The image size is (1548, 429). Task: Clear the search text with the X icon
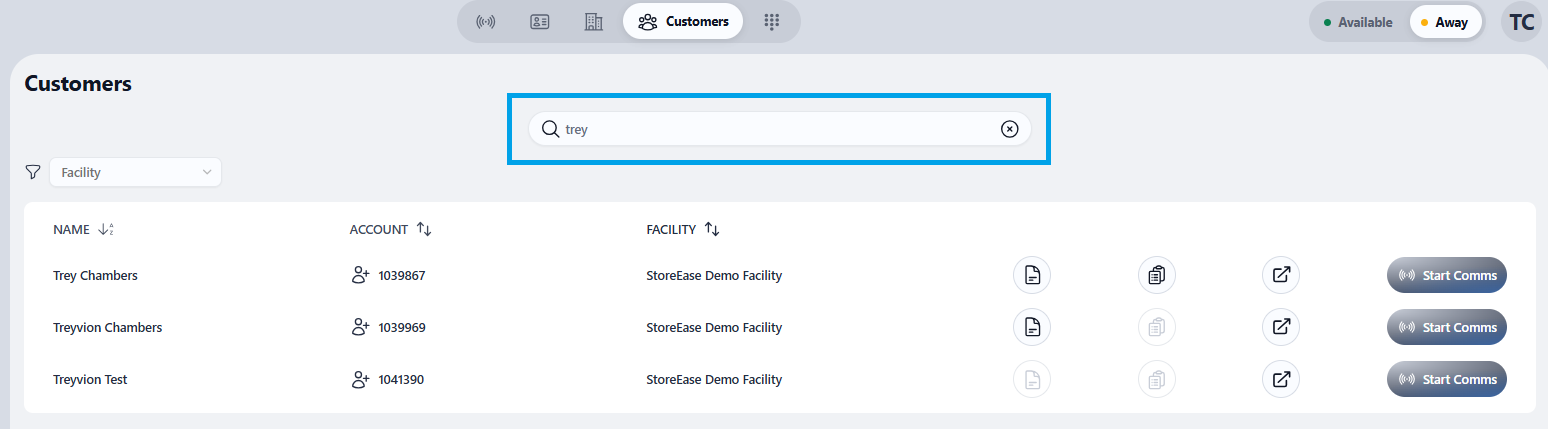[x=1010, y=129]
